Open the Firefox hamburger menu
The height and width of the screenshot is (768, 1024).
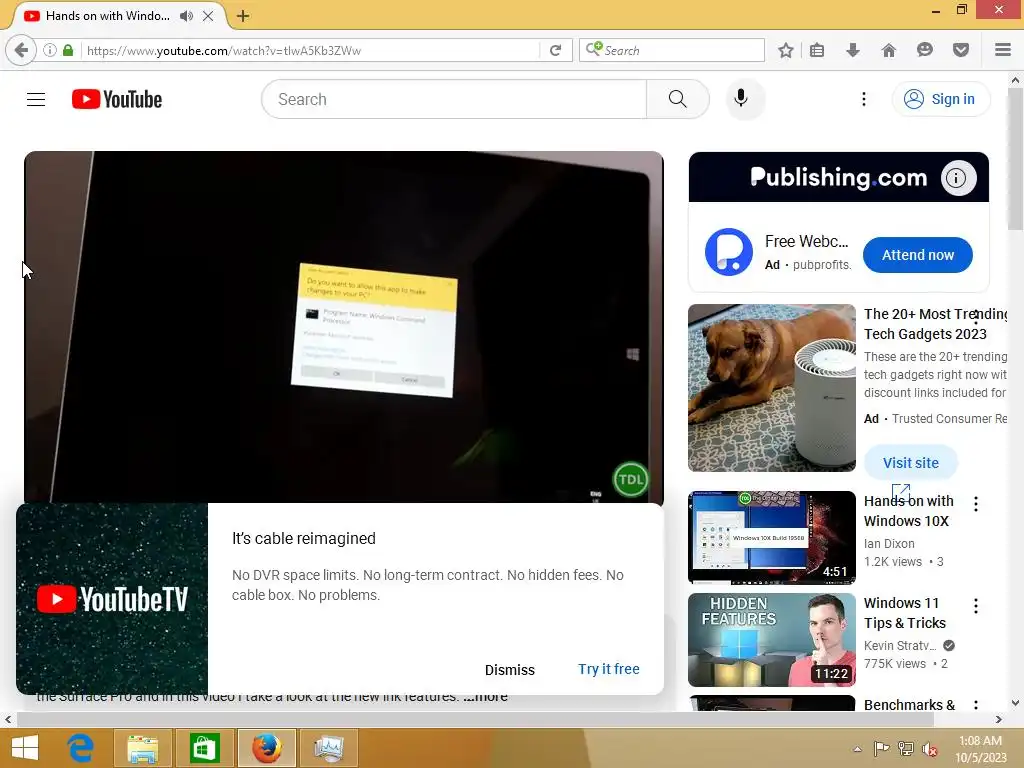1002,50
